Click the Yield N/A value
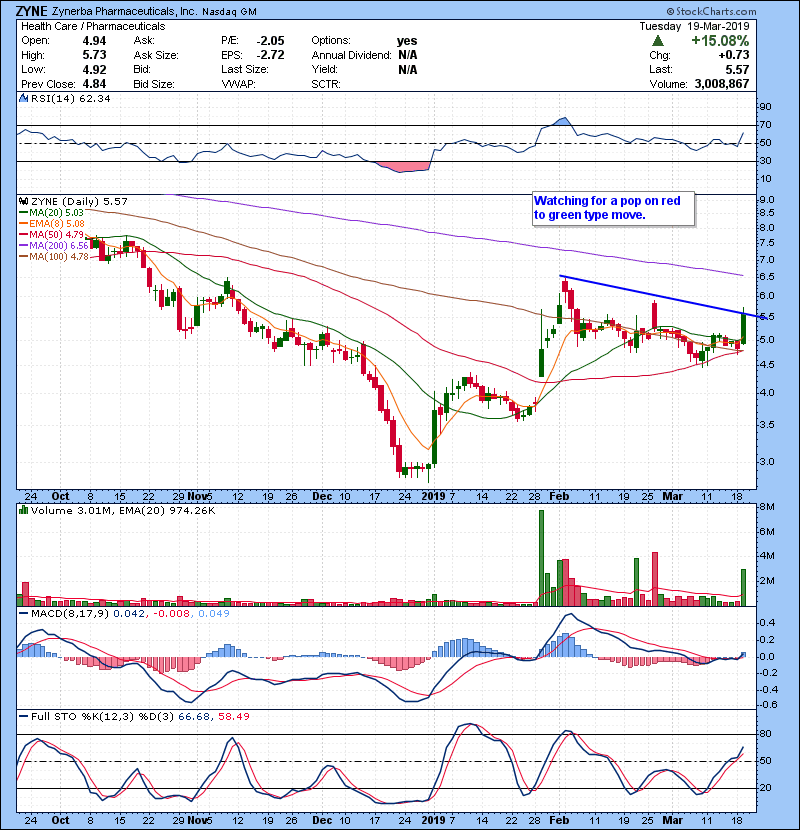This screenshot has width=800, height=830. point(408,70)
